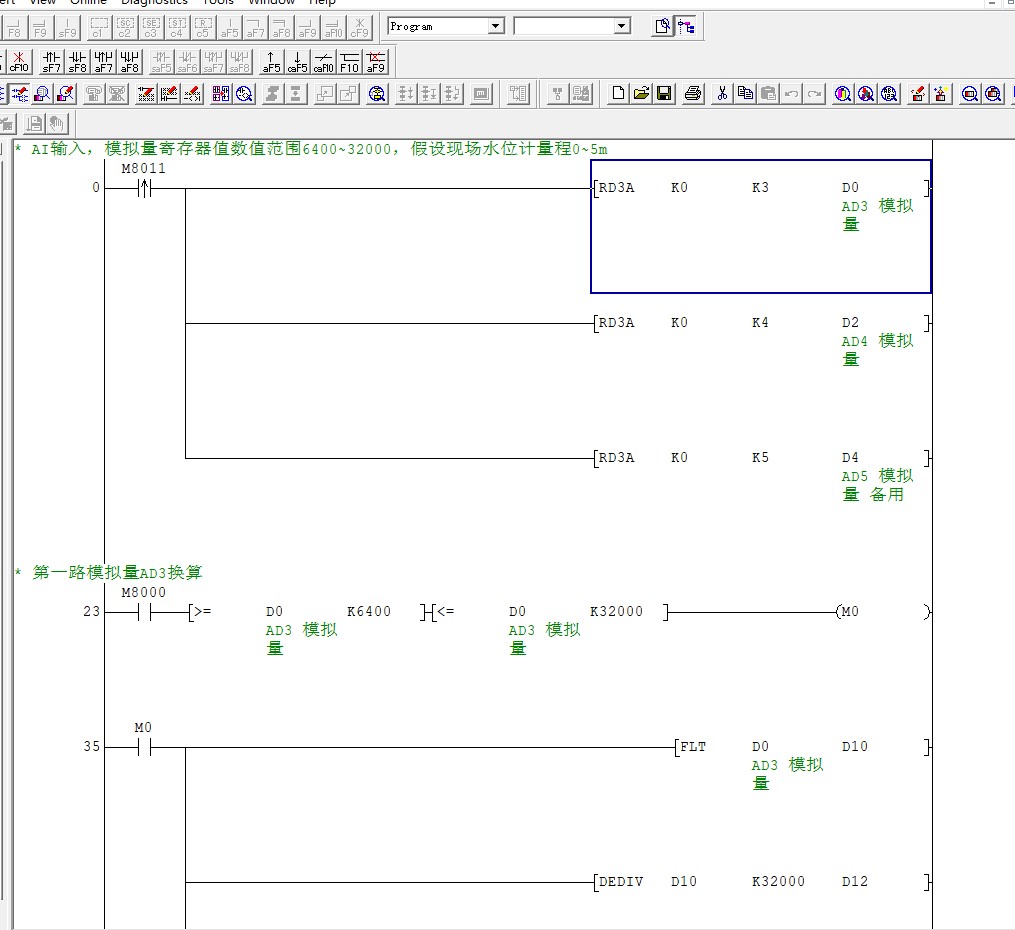Image resolution: width=1015 pixels, height=930 pixels.
Task: Select the M0 output coil on rung 23
Action: coord(850,612)
